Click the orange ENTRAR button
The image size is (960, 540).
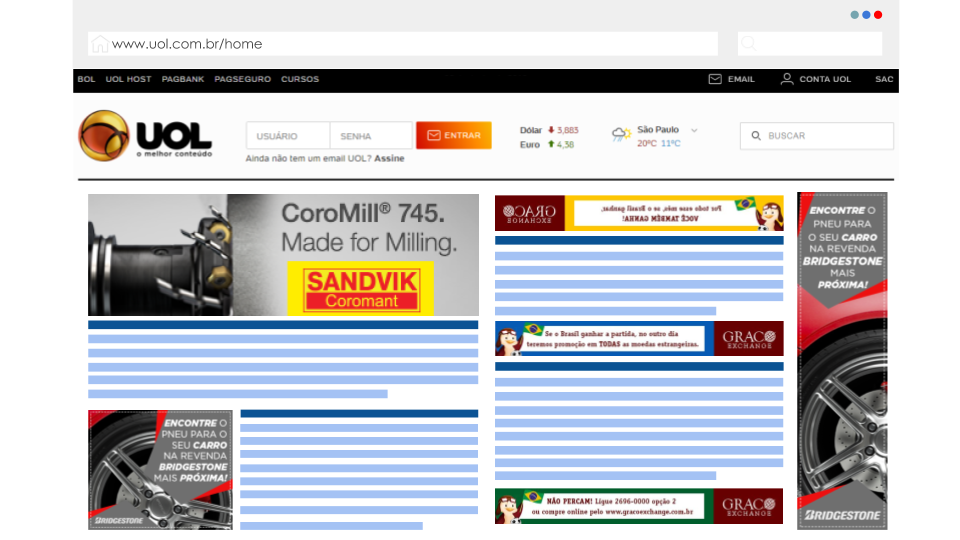pos(454,135)
